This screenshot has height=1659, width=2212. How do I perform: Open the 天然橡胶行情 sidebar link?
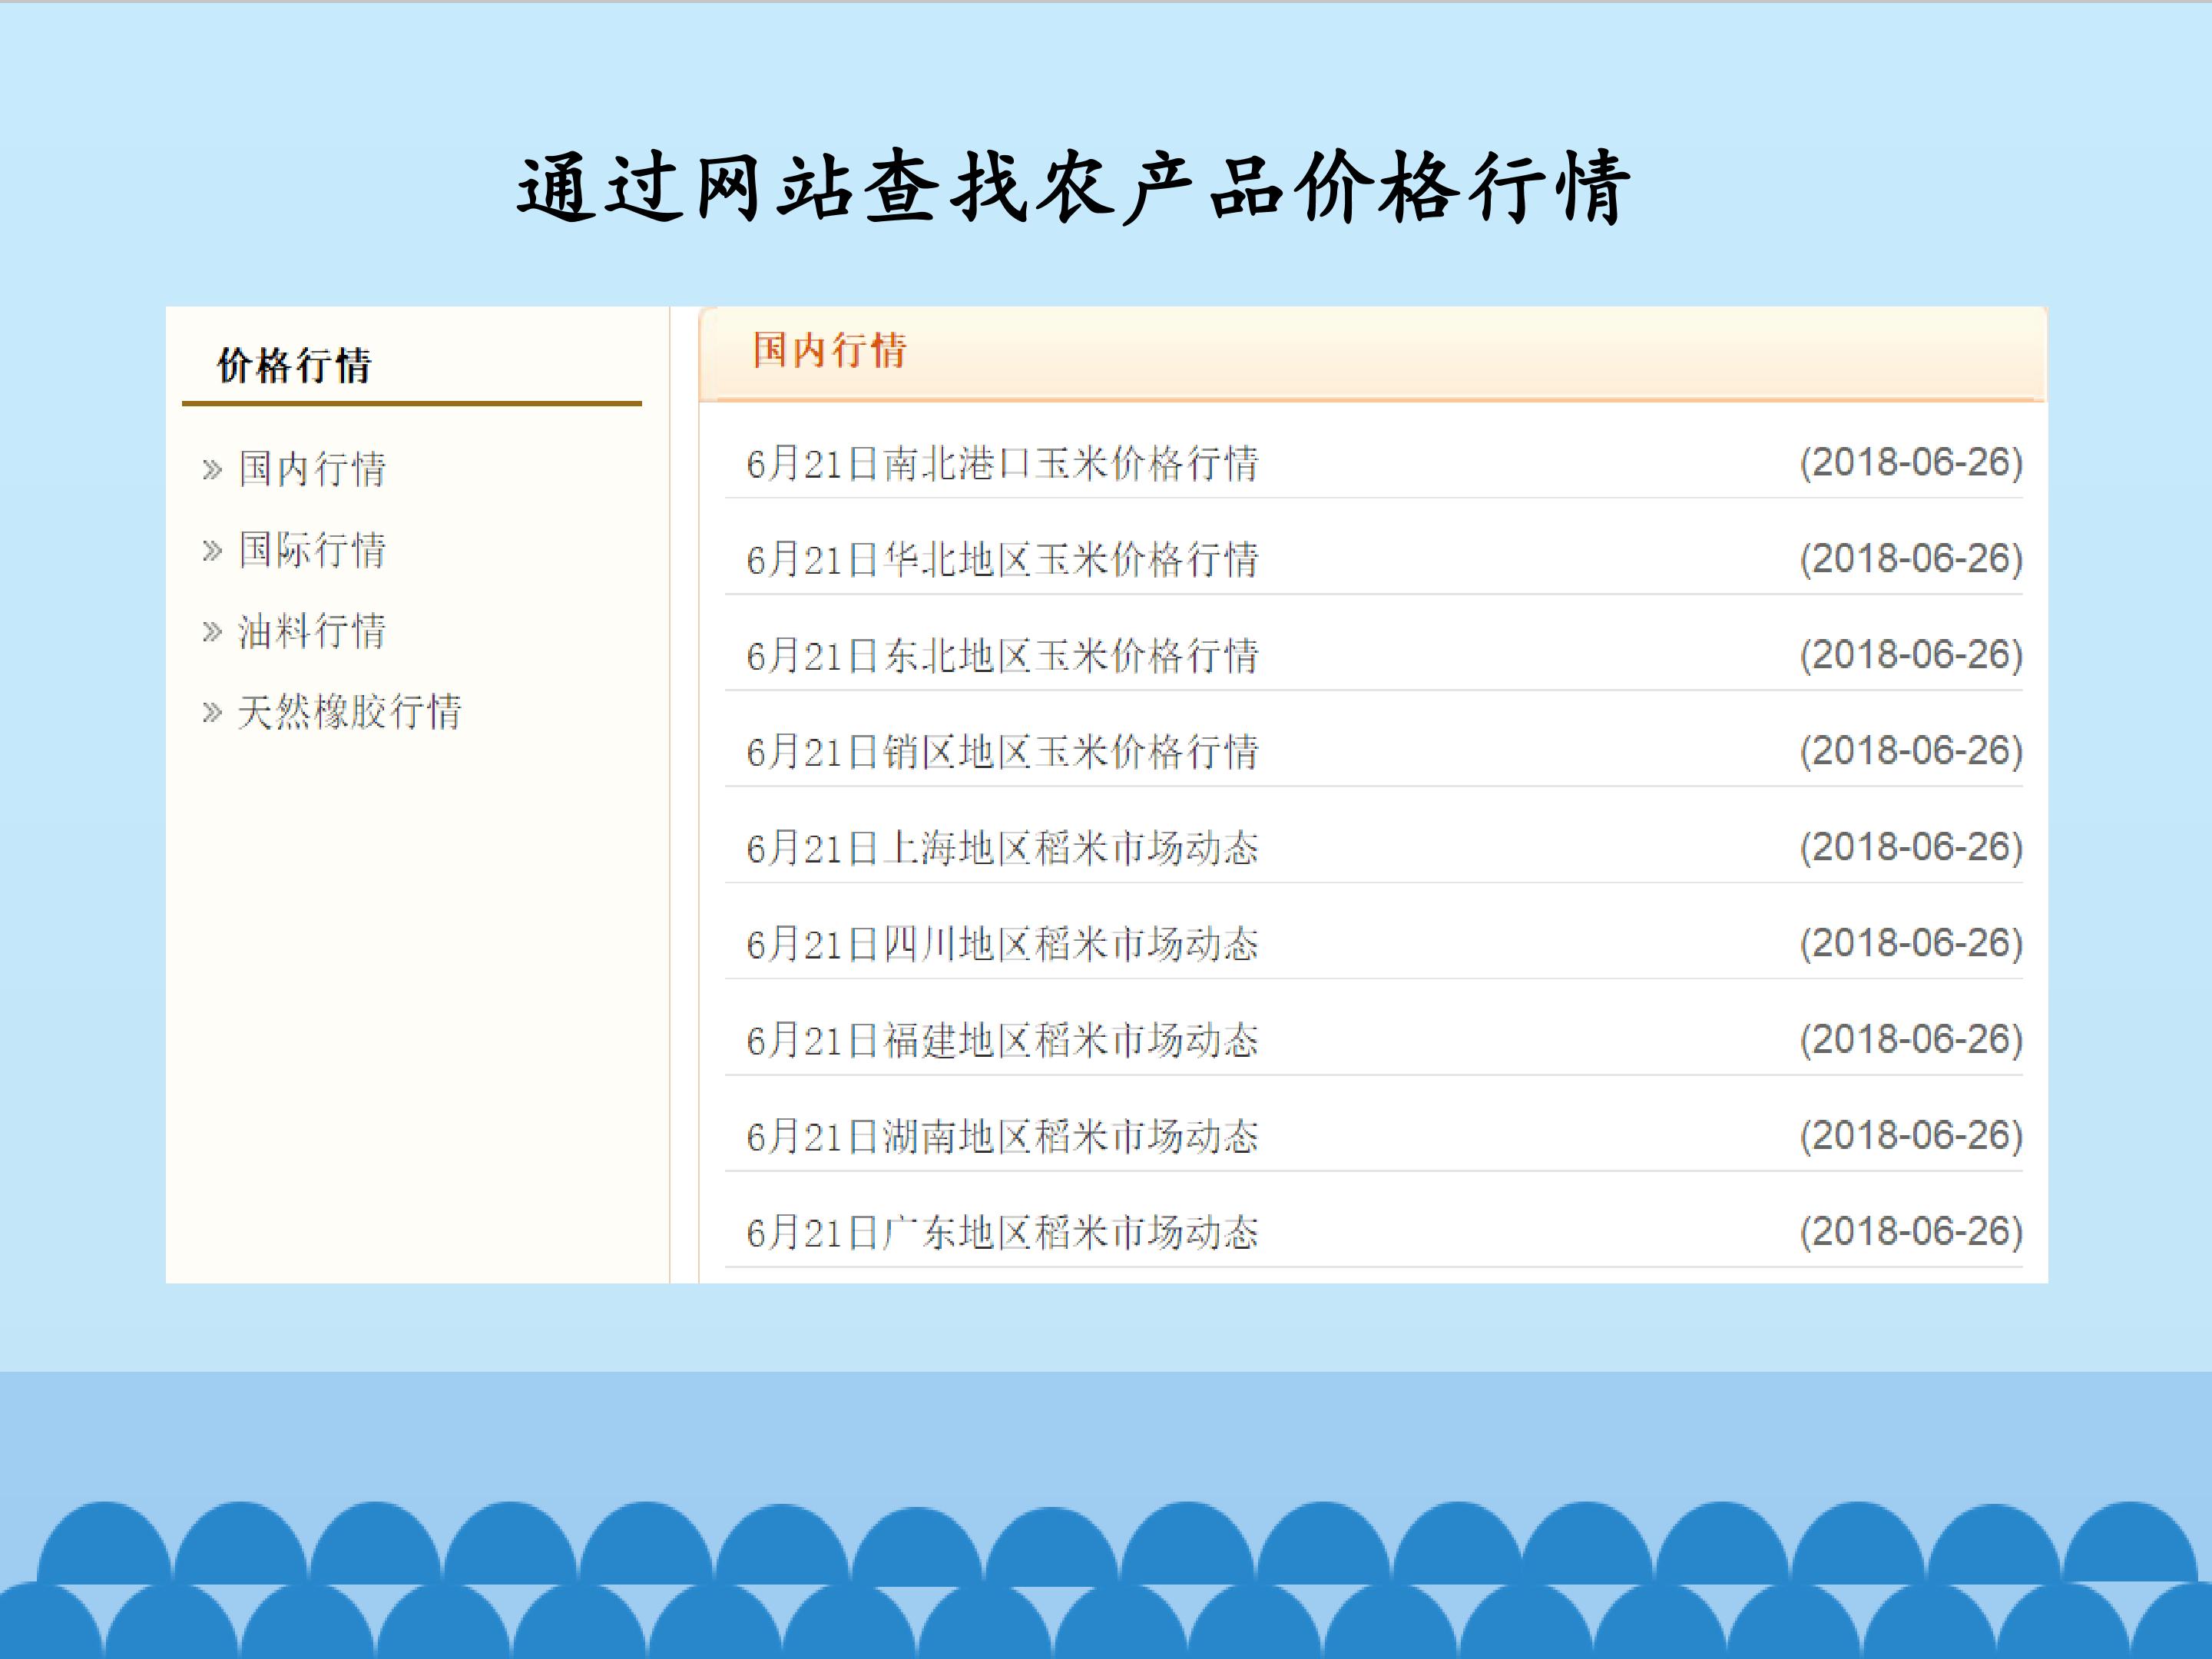350,712
